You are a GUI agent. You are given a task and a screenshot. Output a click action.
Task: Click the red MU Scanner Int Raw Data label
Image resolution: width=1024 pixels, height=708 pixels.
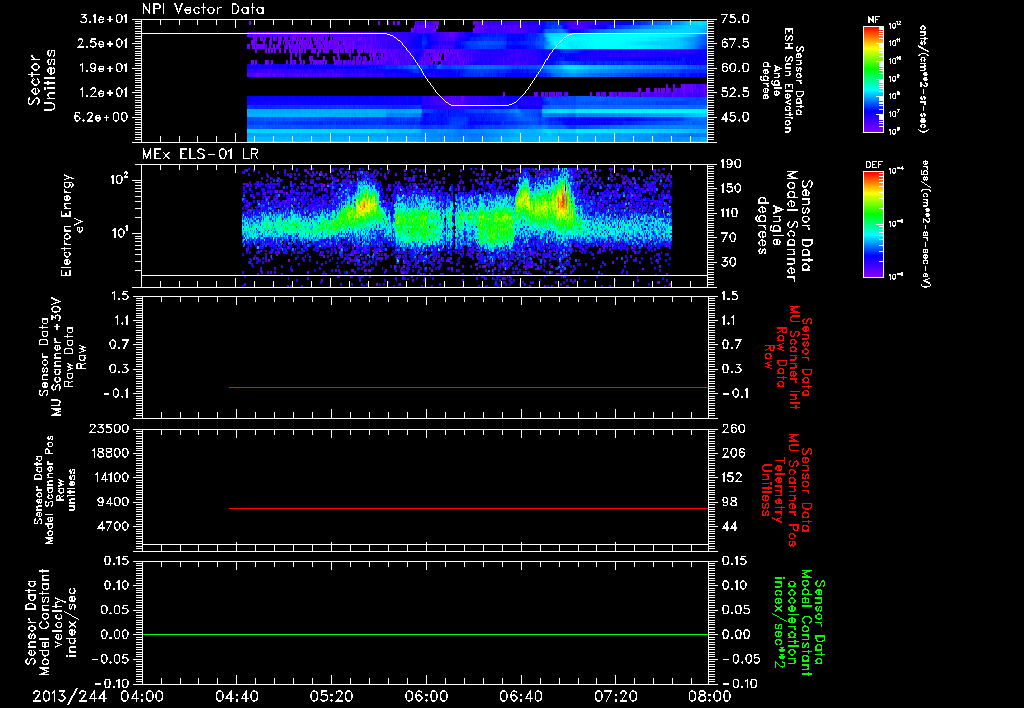787,357
